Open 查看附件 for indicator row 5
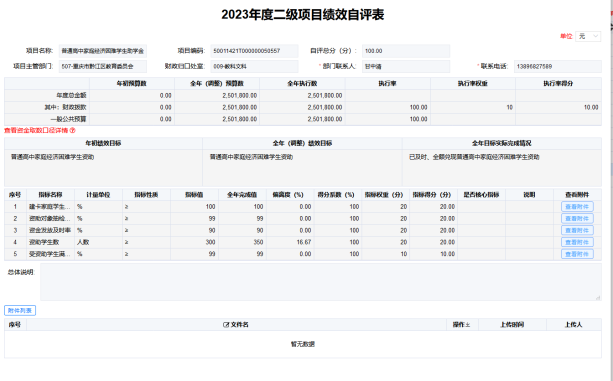 click(577, 254)
